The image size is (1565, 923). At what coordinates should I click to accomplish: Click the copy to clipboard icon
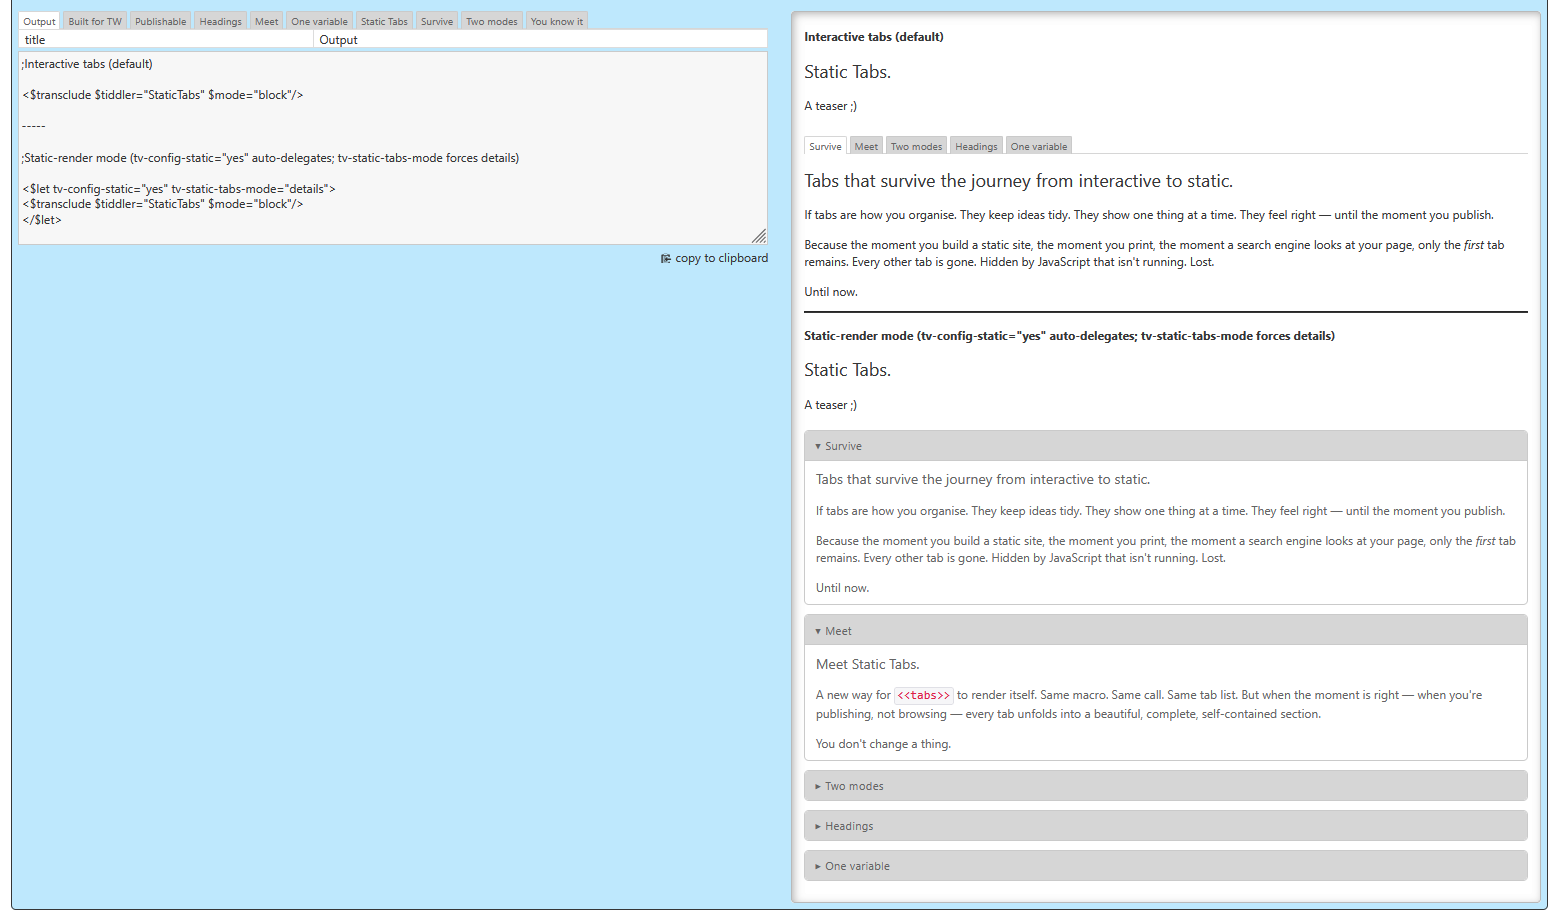(666, 259)
